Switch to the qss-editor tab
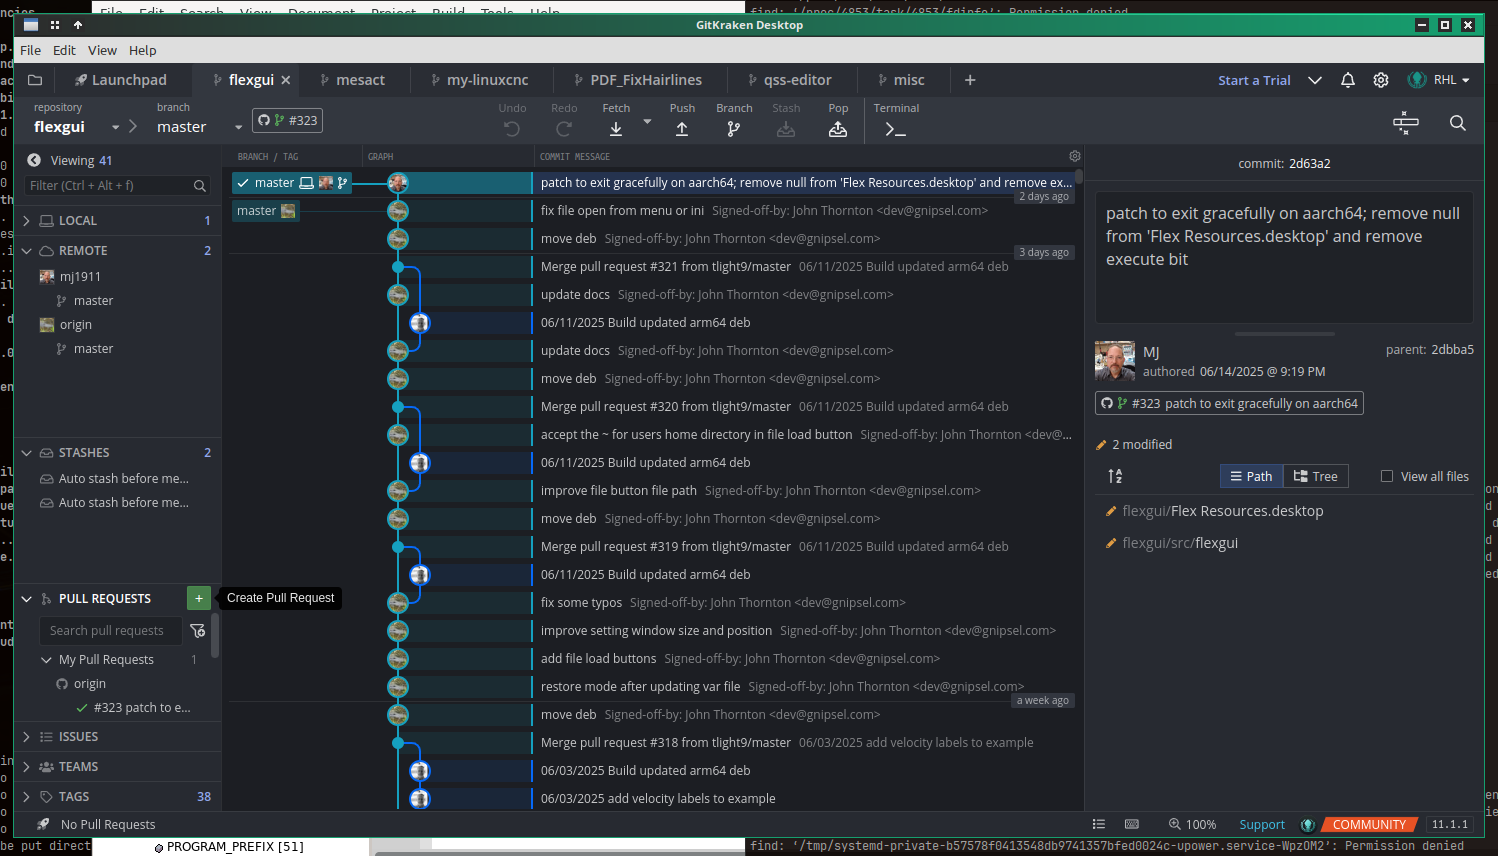This screenshot has width=1498, height=856. [790, 80]
